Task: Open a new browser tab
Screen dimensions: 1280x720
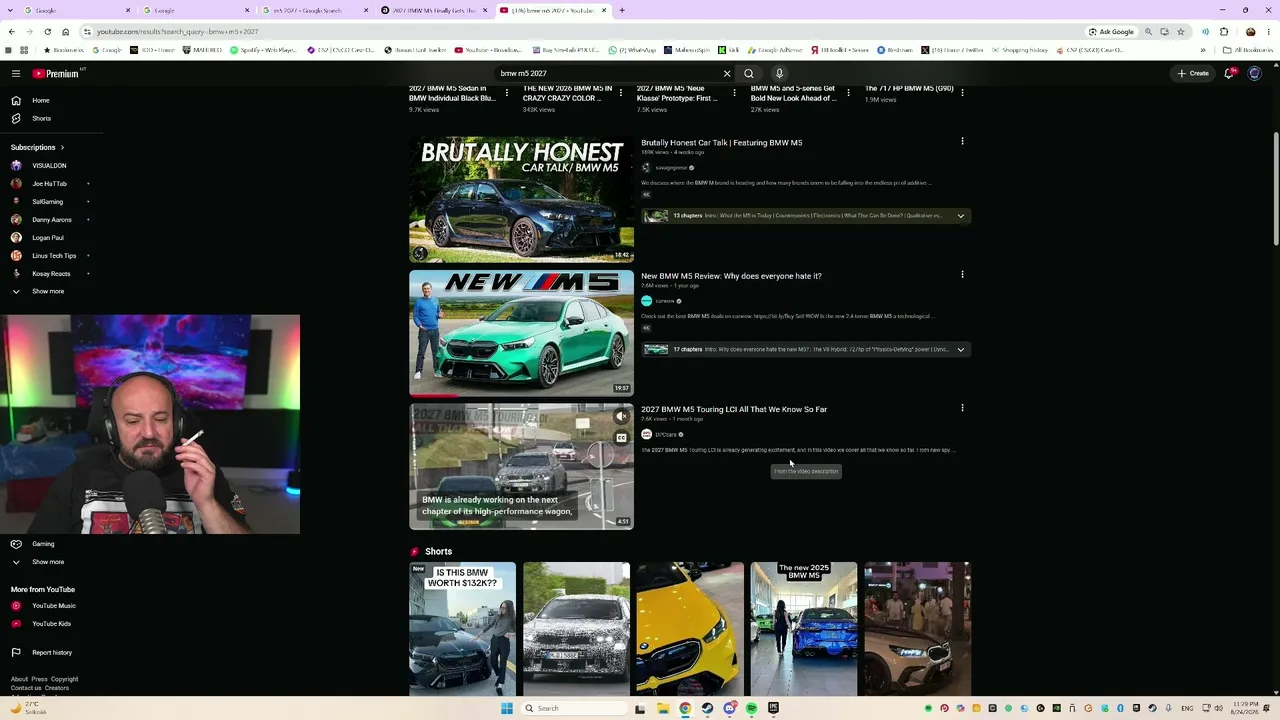Action: click(622, 10)
